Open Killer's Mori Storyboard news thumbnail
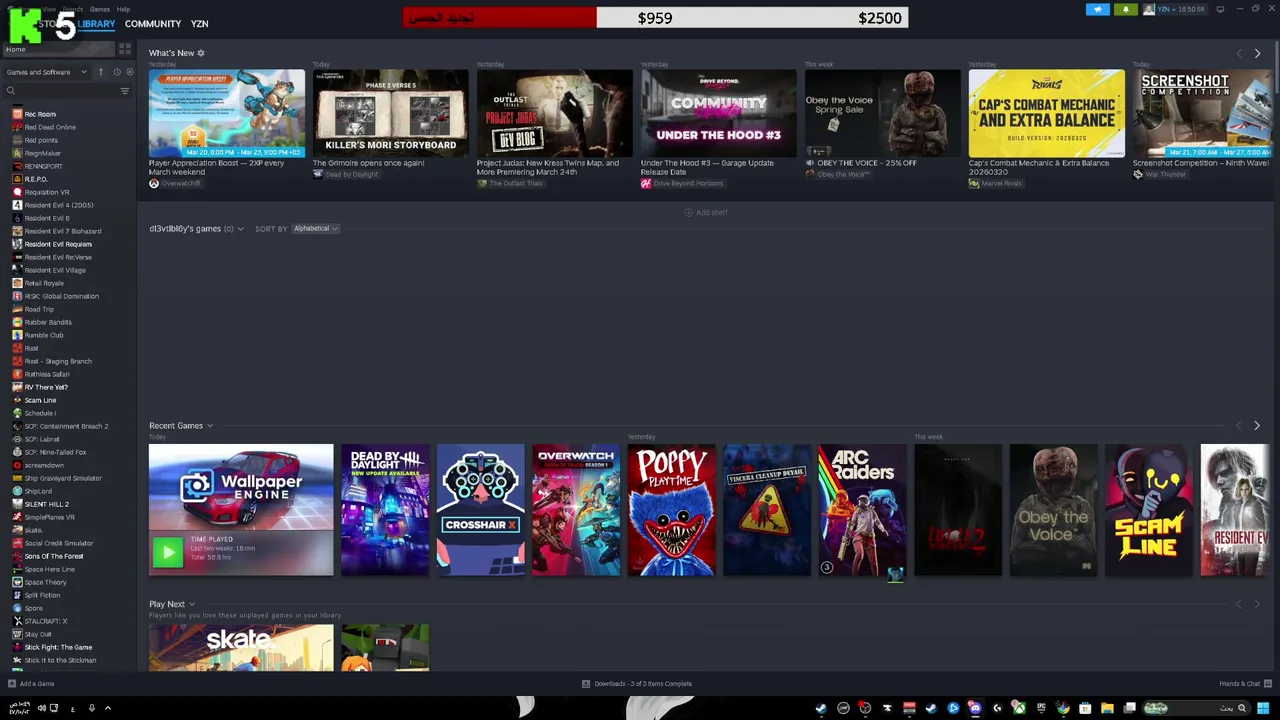The height and width of the screenshot is (720, 1280). coord(391,113)
